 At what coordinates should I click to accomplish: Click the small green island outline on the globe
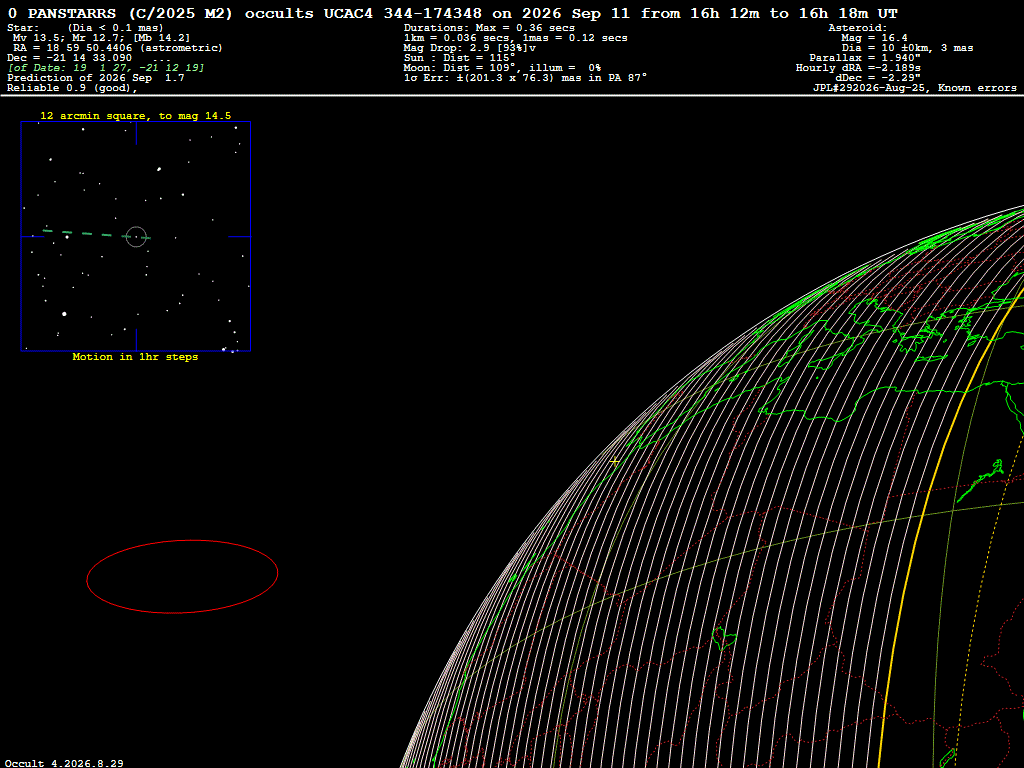tap(724, 639)
